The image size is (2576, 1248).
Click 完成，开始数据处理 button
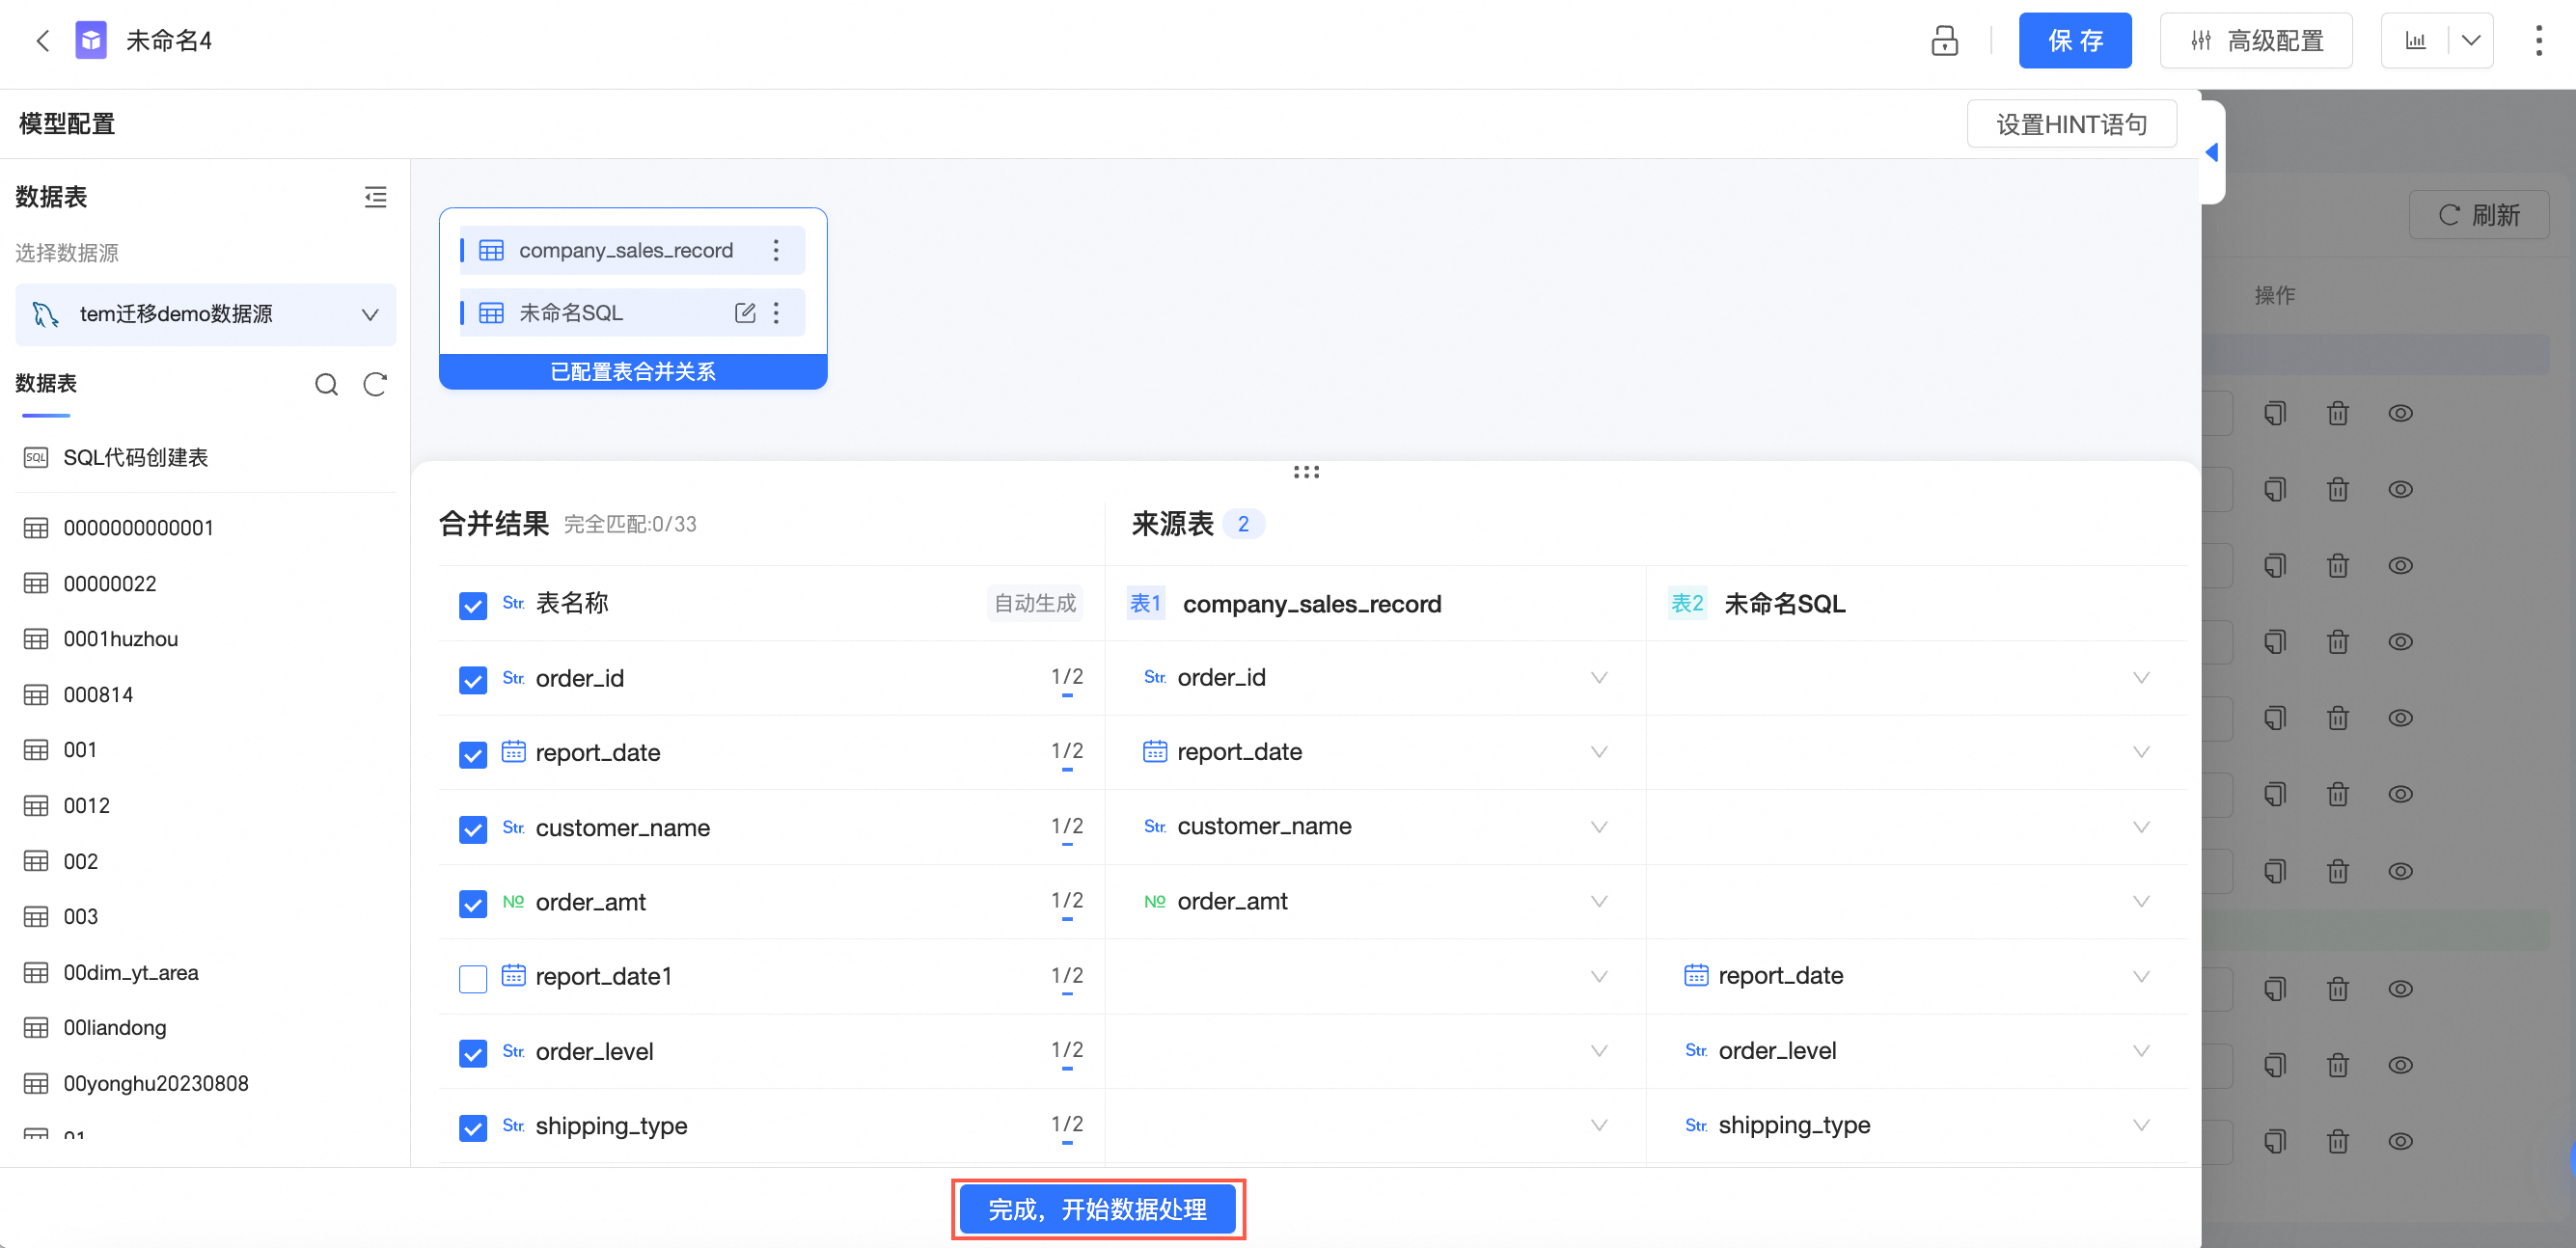1097,1209
